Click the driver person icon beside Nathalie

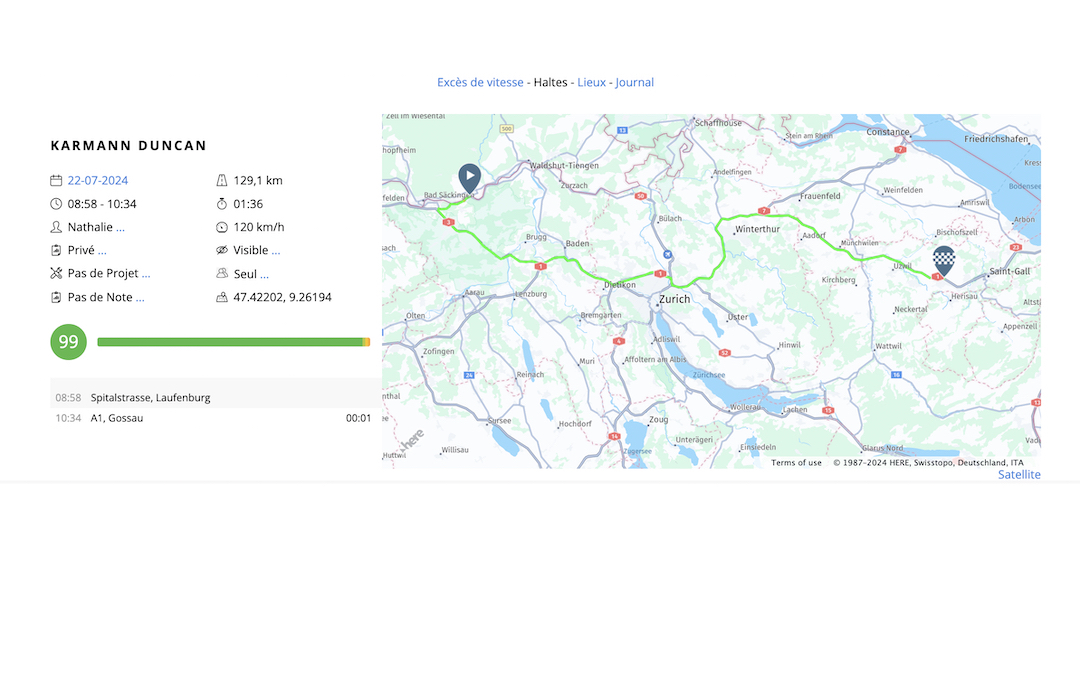coord(56,227)
